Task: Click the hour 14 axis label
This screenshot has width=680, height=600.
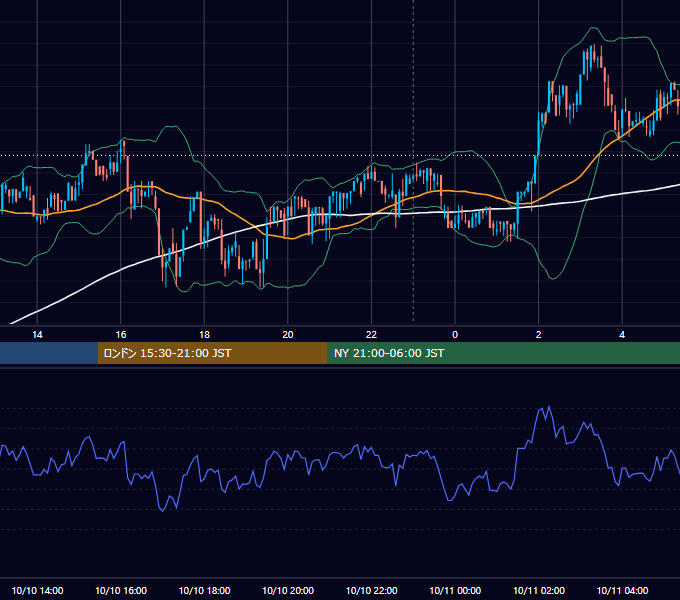Action: (37, 335)
